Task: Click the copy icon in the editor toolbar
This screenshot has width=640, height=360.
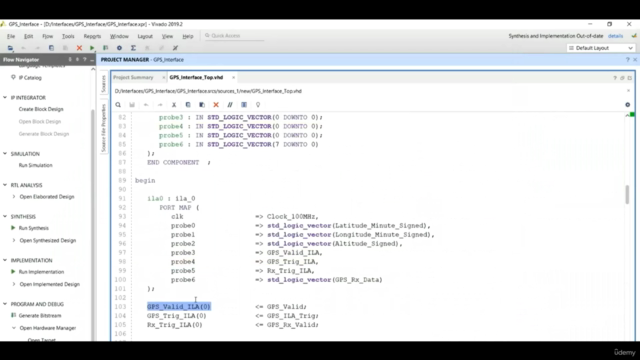Action: [x=188, y=105]
